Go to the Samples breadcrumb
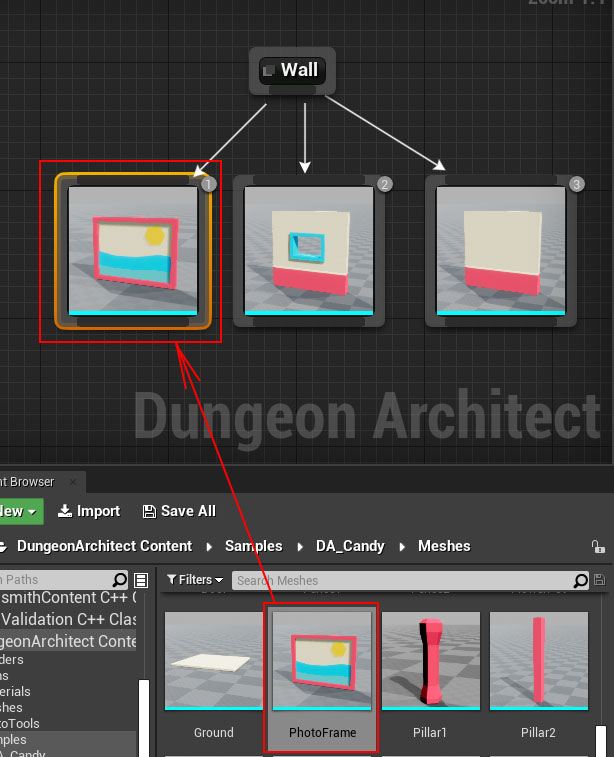Viewport: 614px width, 757px height. [253, 546]
